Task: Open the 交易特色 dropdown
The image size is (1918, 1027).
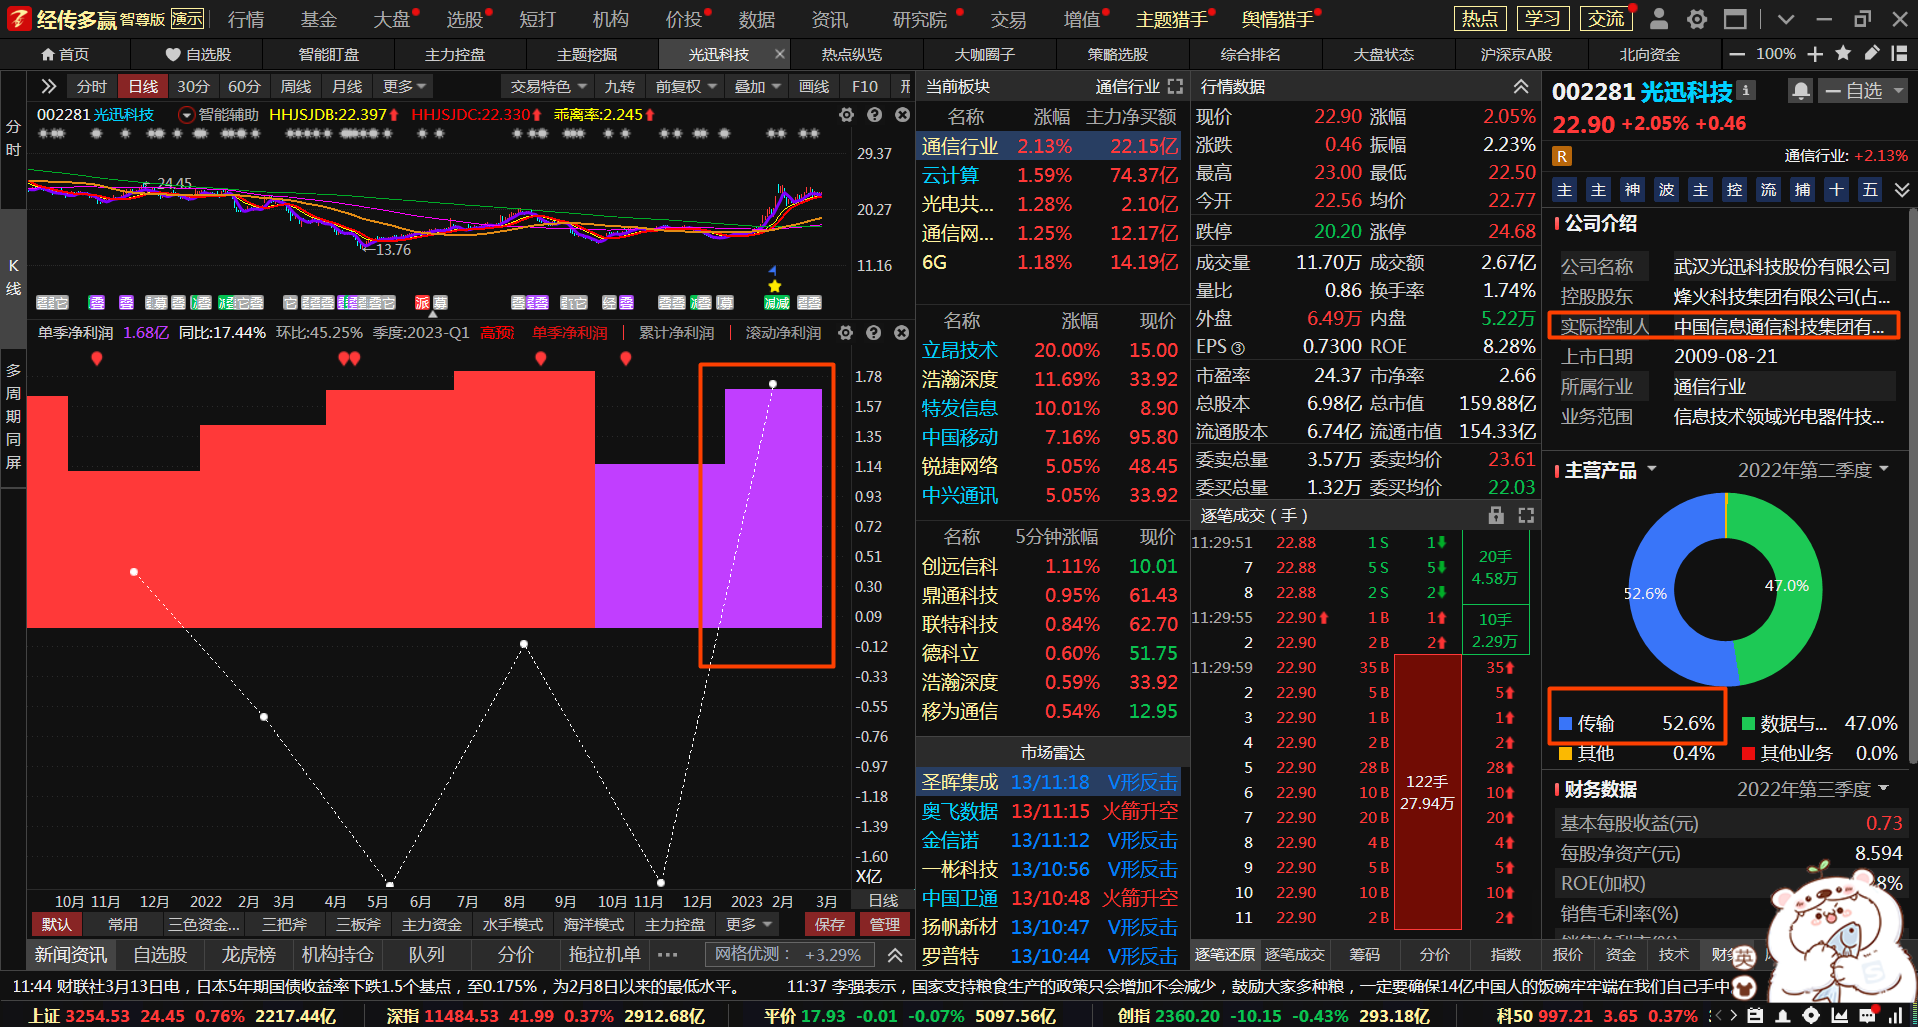Action: pyautogui.click(x=548, y=87)
